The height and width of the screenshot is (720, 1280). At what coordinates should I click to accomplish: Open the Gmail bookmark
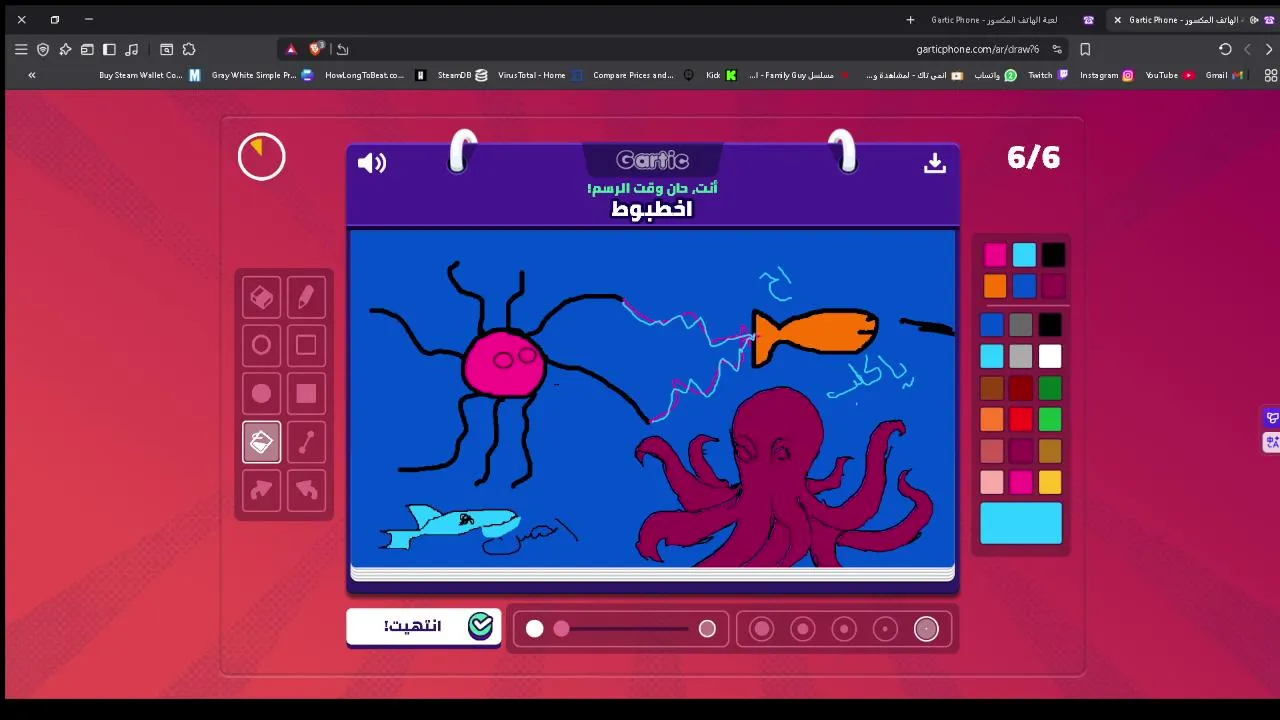coord(1224,75)
